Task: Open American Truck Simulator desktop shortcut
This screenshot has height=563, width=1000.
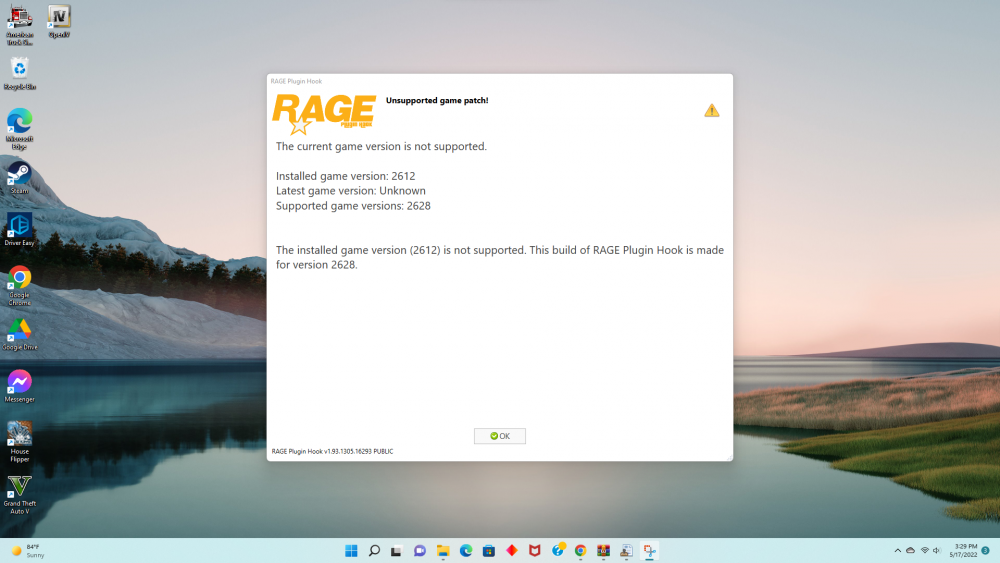Action: click(19, 26)
